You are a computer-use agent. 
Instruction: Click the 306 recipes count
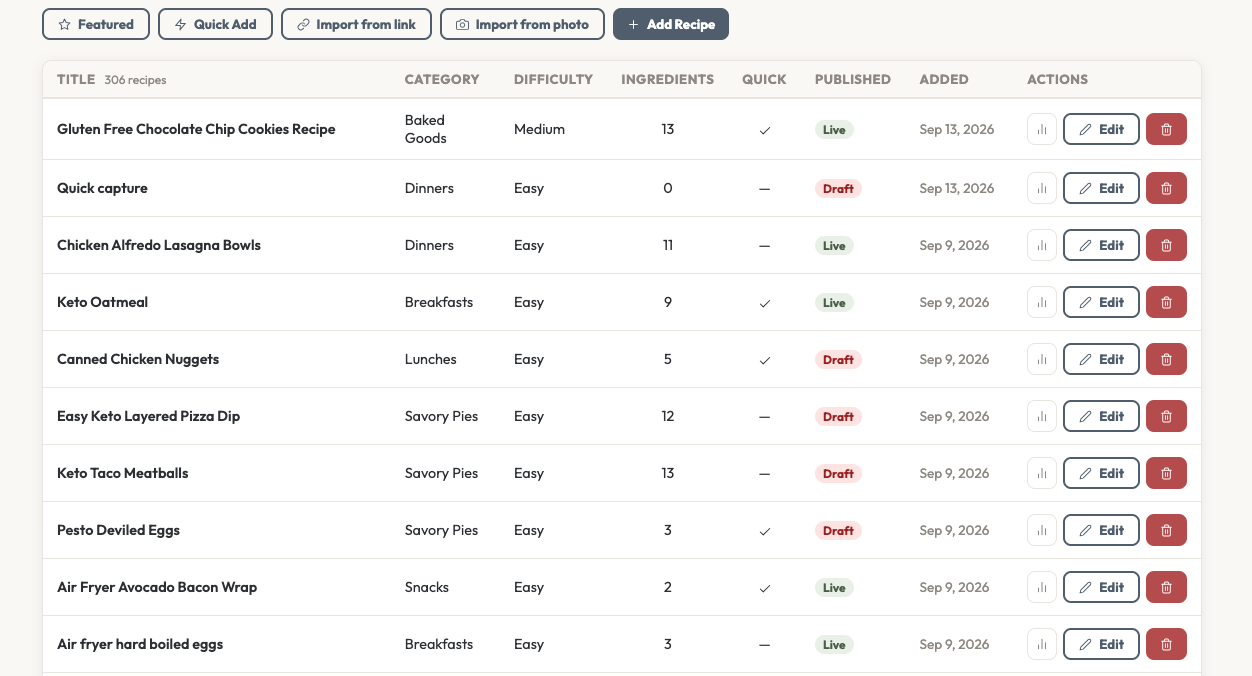tap(135, 80)
